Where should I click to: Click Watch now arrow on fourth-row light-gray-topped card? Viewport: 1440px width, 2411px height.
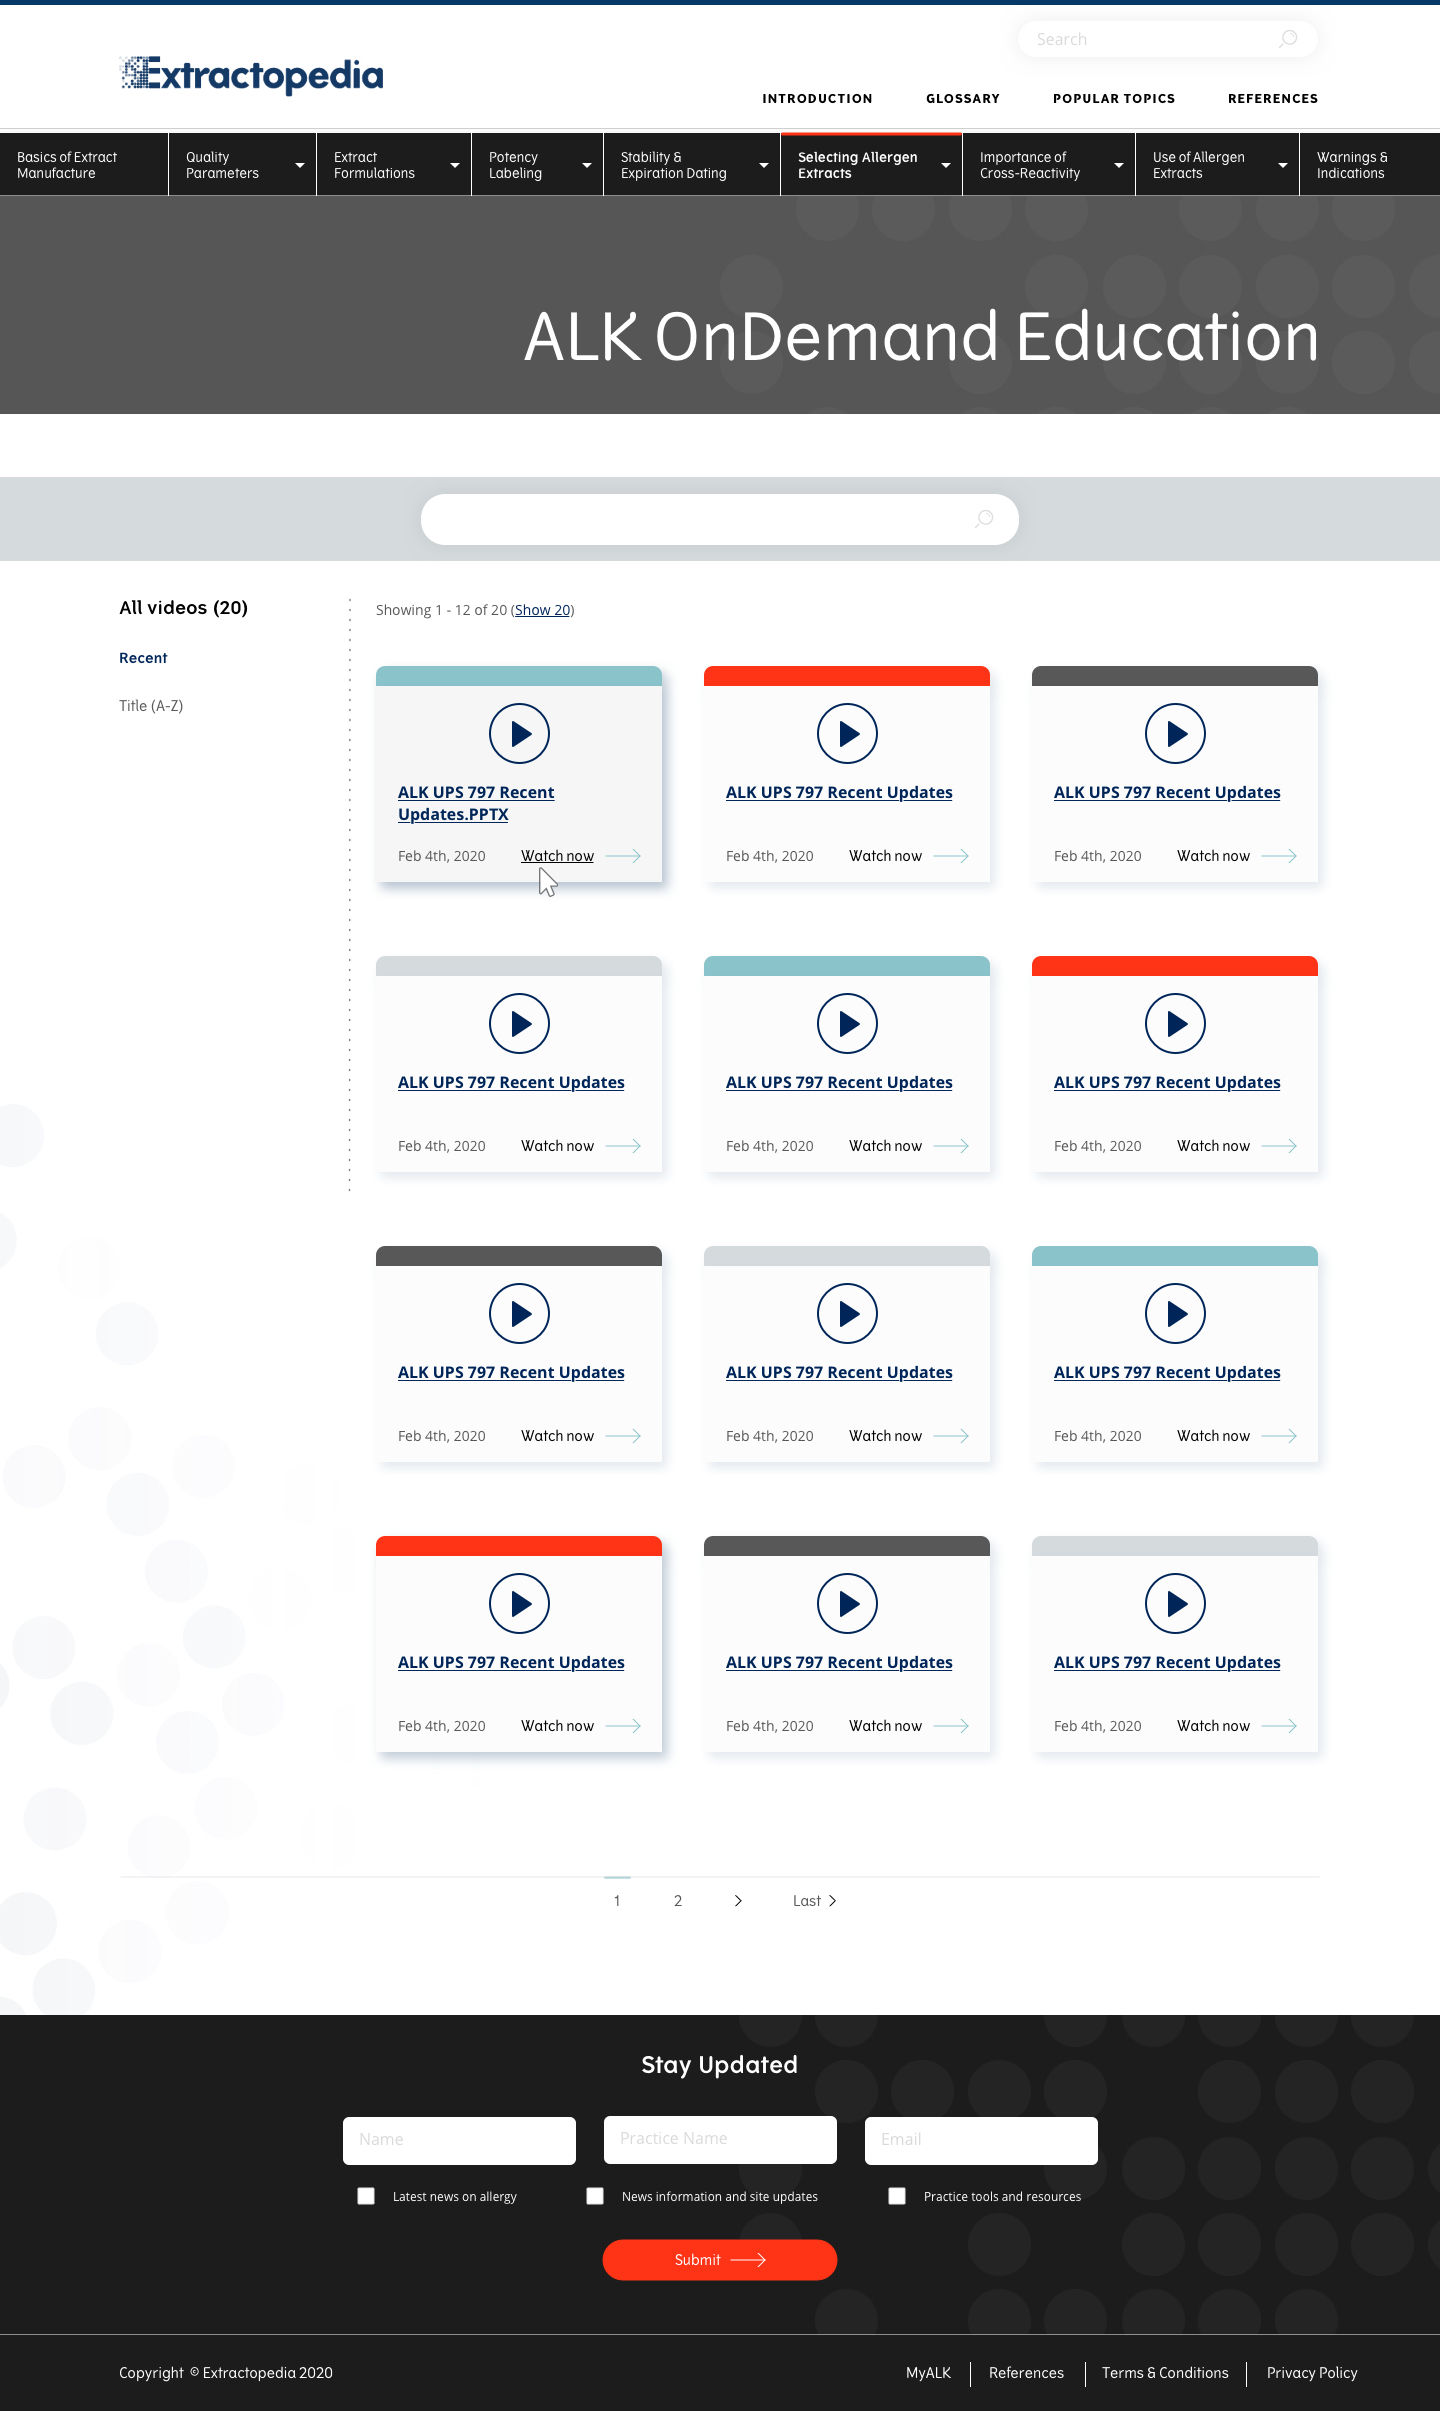[x=1279, y=1726]
